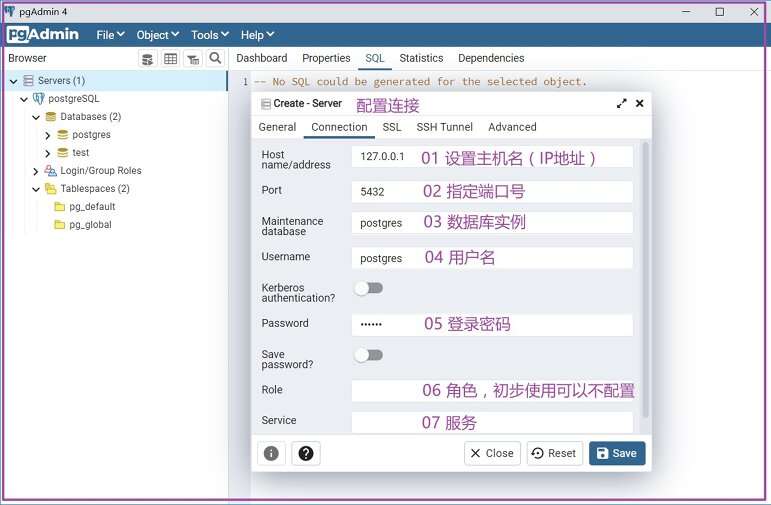The image size is (771, 505).
Task: Click the Databases stack icon
Action: (51, 117)
